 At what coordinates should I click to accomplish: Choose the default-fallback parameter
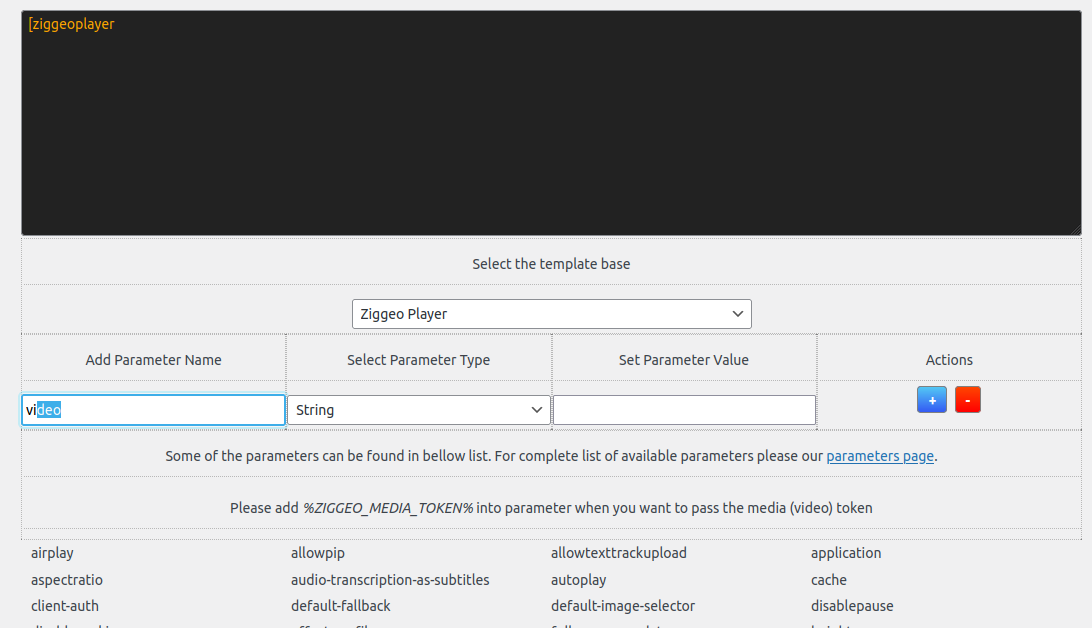point(341,606)
